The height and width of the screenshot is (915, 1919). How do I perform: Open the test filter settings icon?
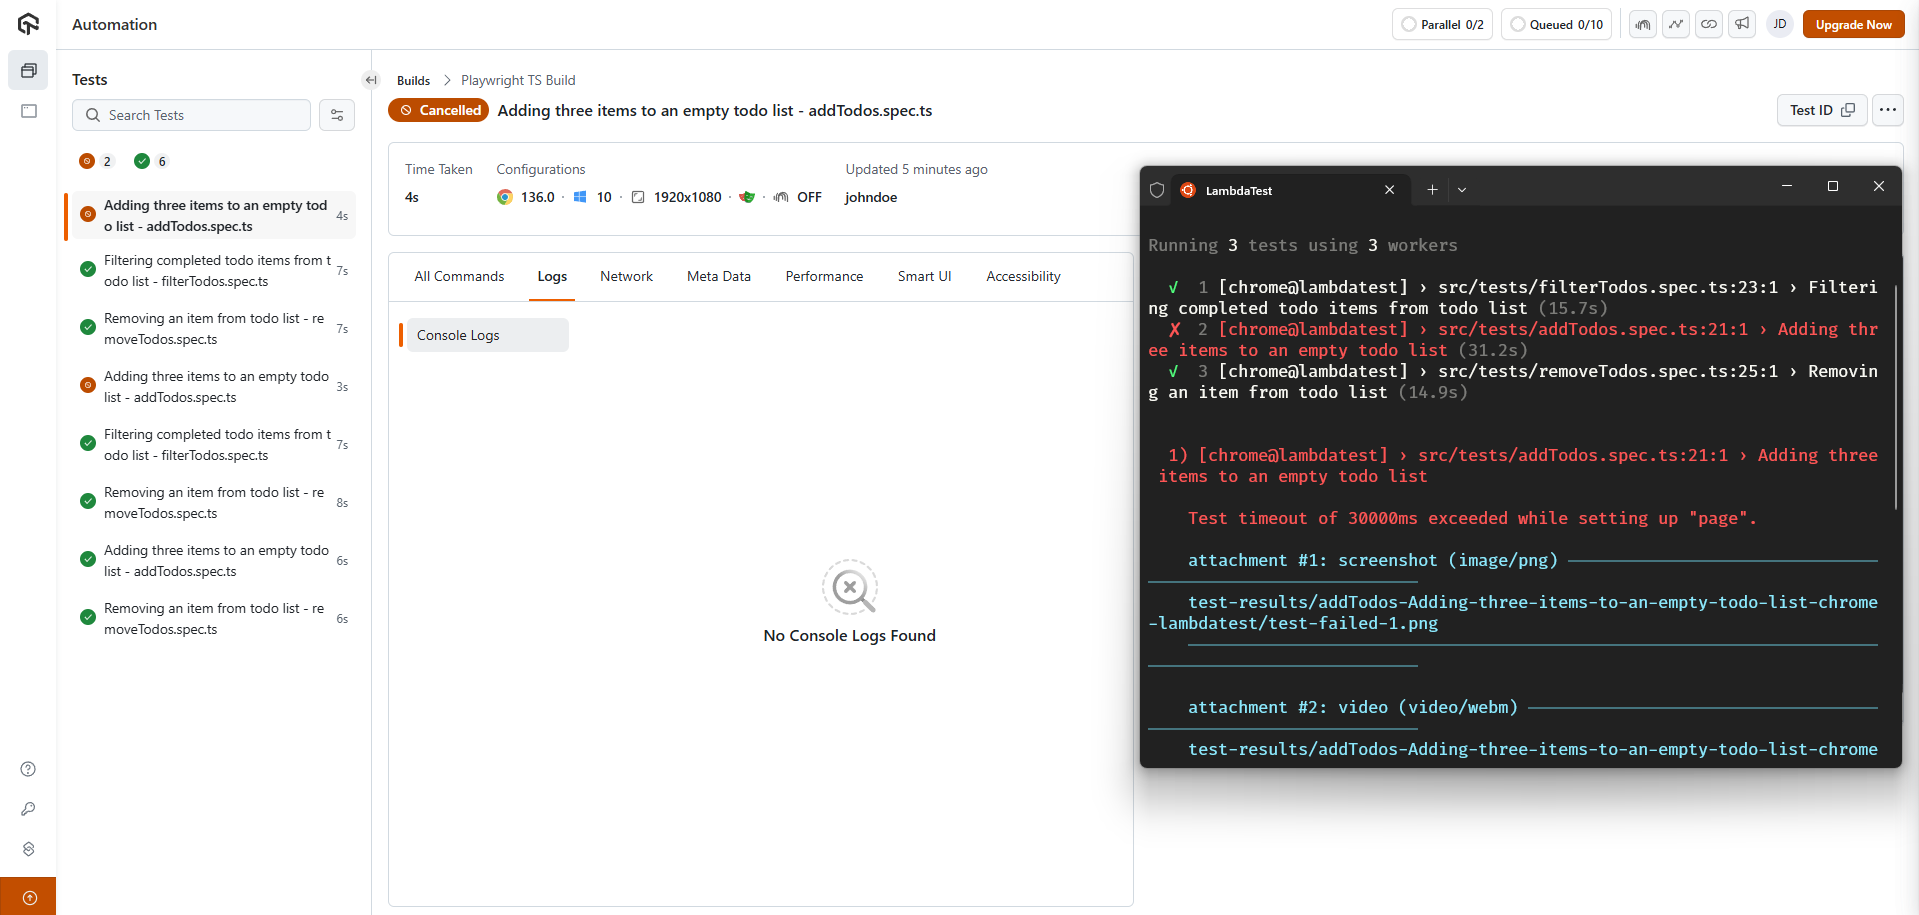337,115
